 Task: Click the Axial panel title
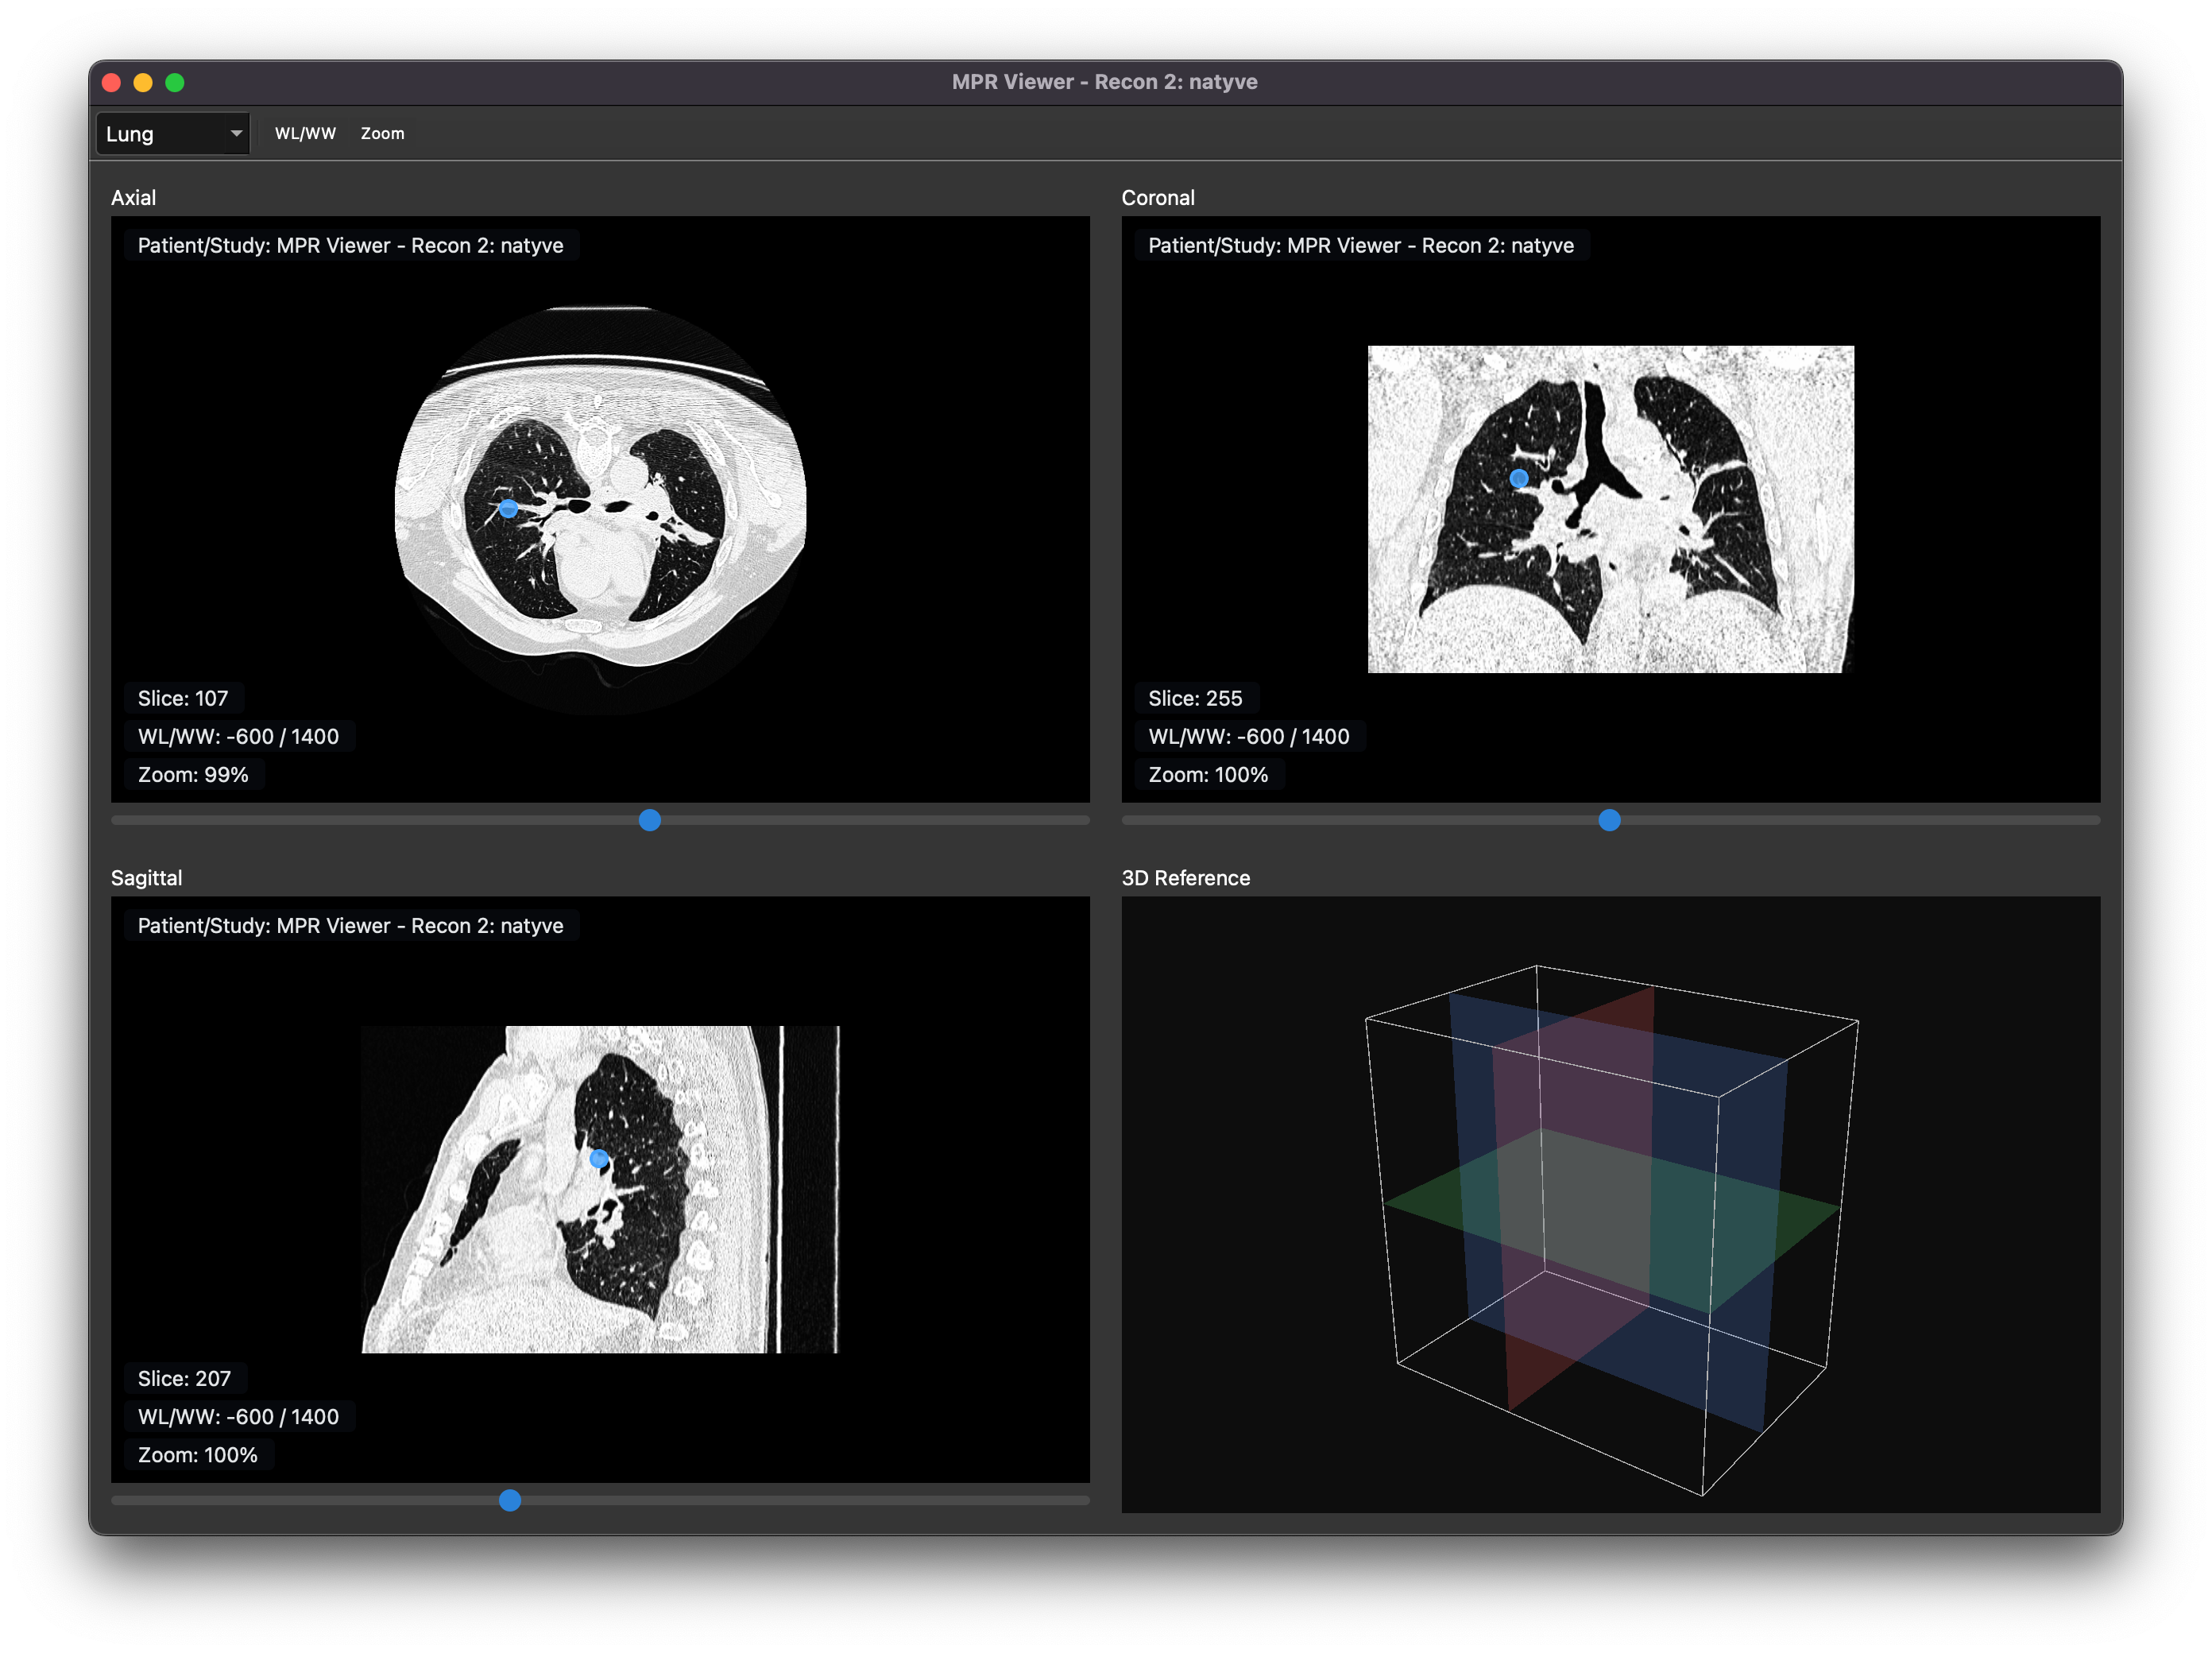pyautogui.click(x=133, y=197)
